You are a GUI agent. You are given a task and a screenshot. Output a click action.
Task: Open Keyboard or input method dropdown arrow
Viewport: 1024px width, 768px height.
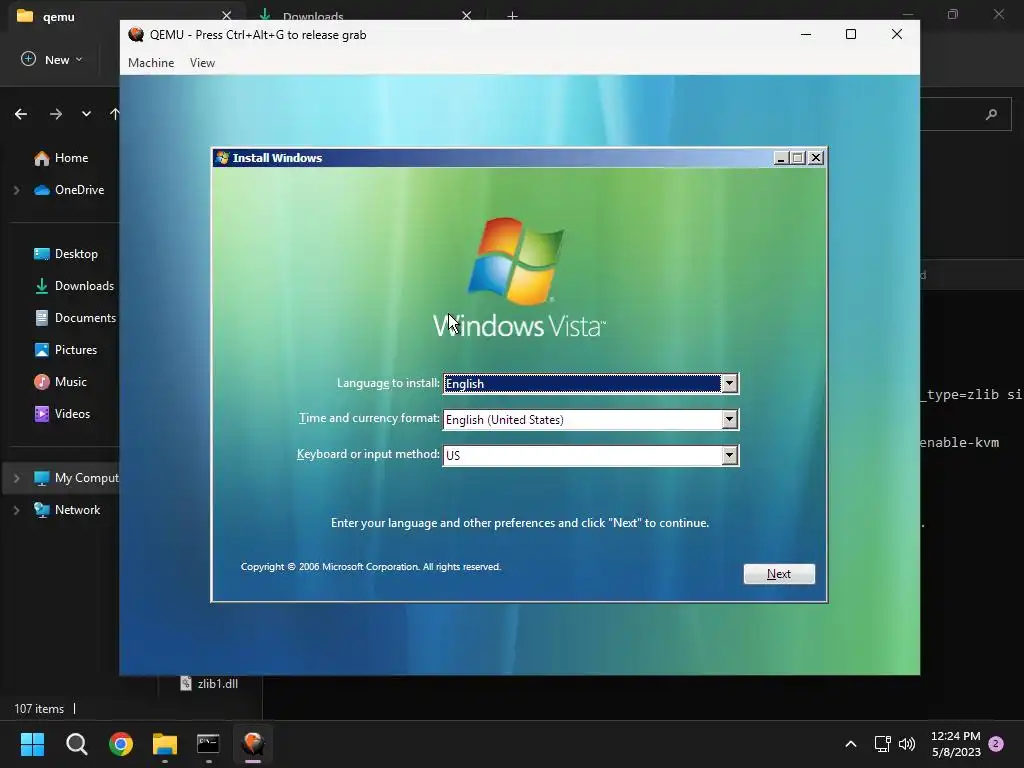pyautogui.click(x=729, y=455)
